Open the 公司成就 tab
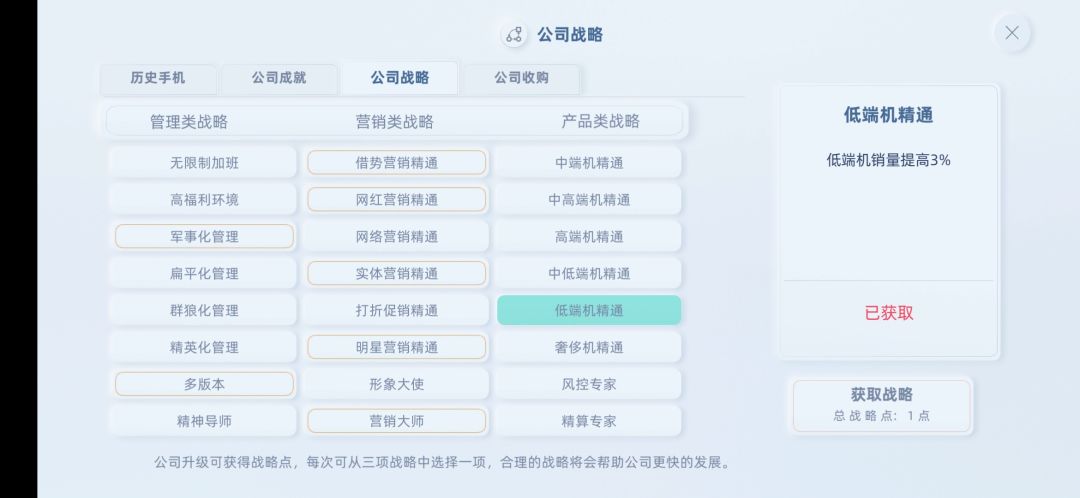 click(x=279, y=78)
